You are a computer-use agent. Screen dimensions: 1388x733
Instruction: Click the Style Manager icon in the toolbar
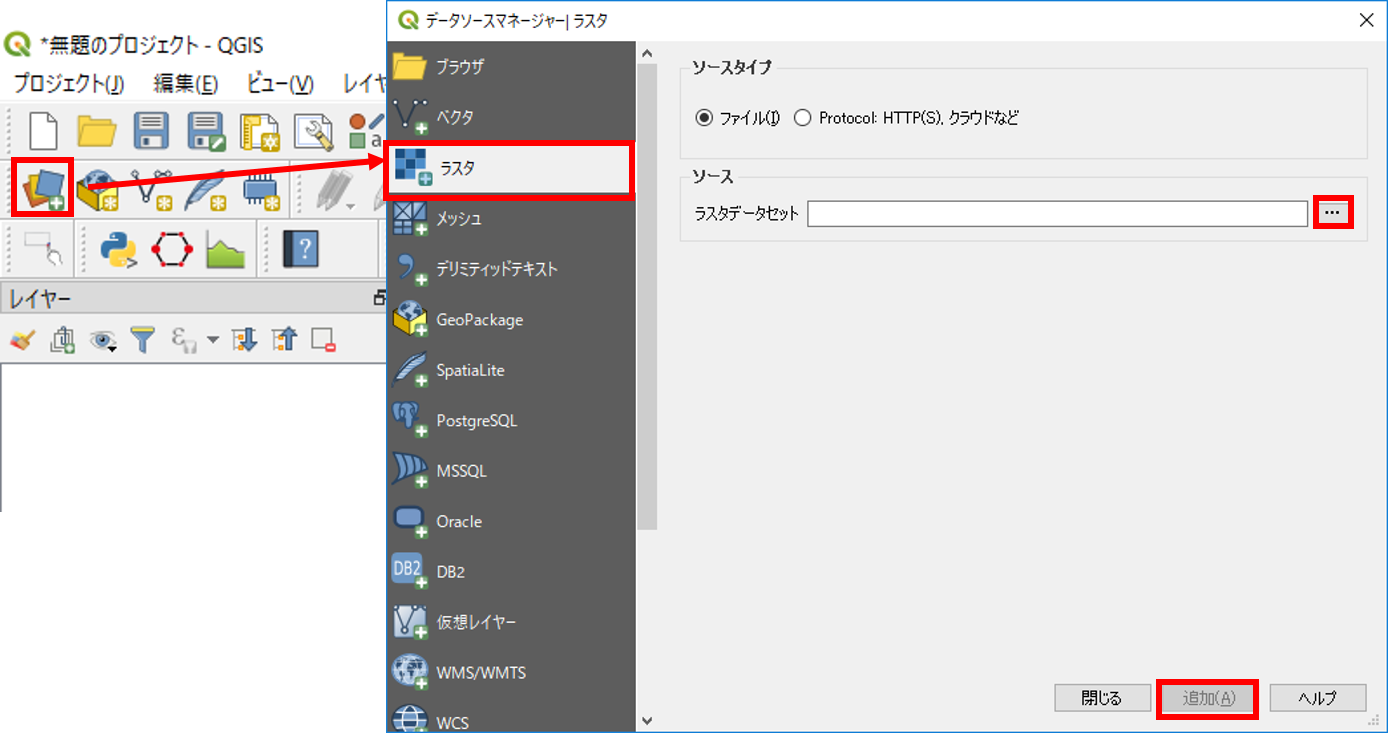pyautogui.click(x=366, y=131)
